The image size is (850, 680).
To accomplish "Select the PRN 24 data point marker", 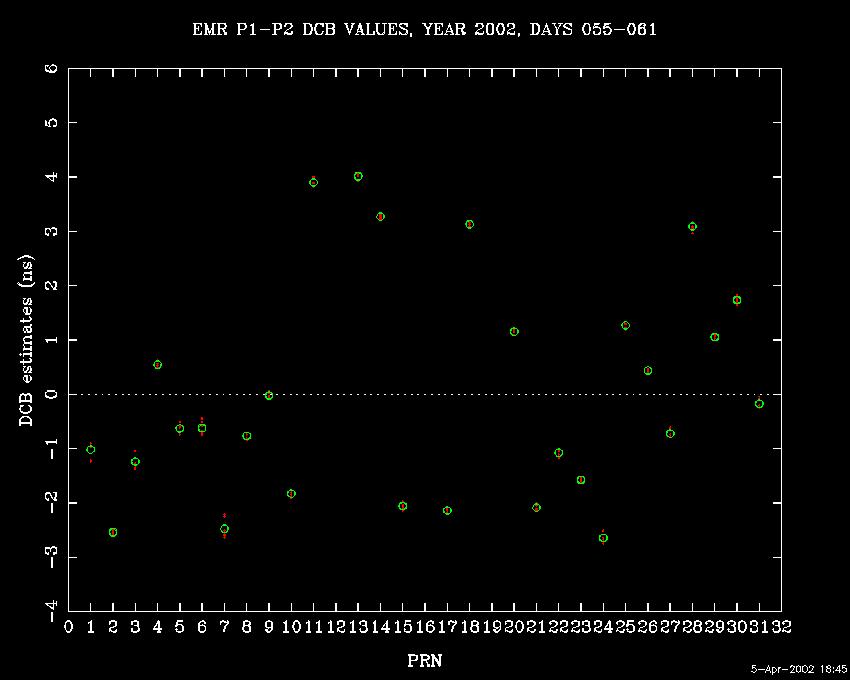I will (x=603, y=538).
